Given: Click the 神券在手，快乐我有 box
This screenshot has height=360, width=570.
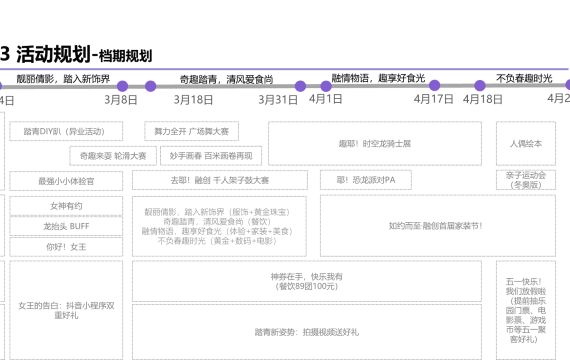Looking at the screenshot, I should [x=307, y=281].
